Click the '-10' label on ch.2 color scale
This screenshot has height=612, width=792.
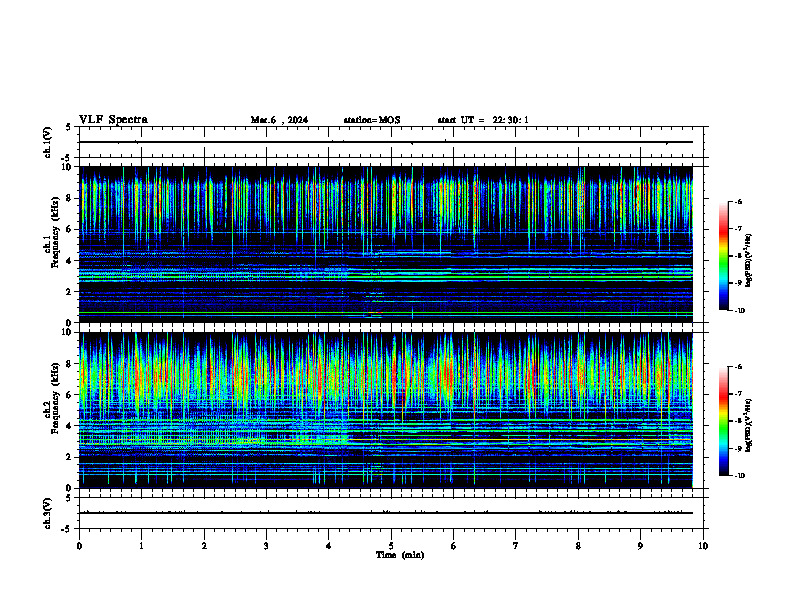click(739, 476)
